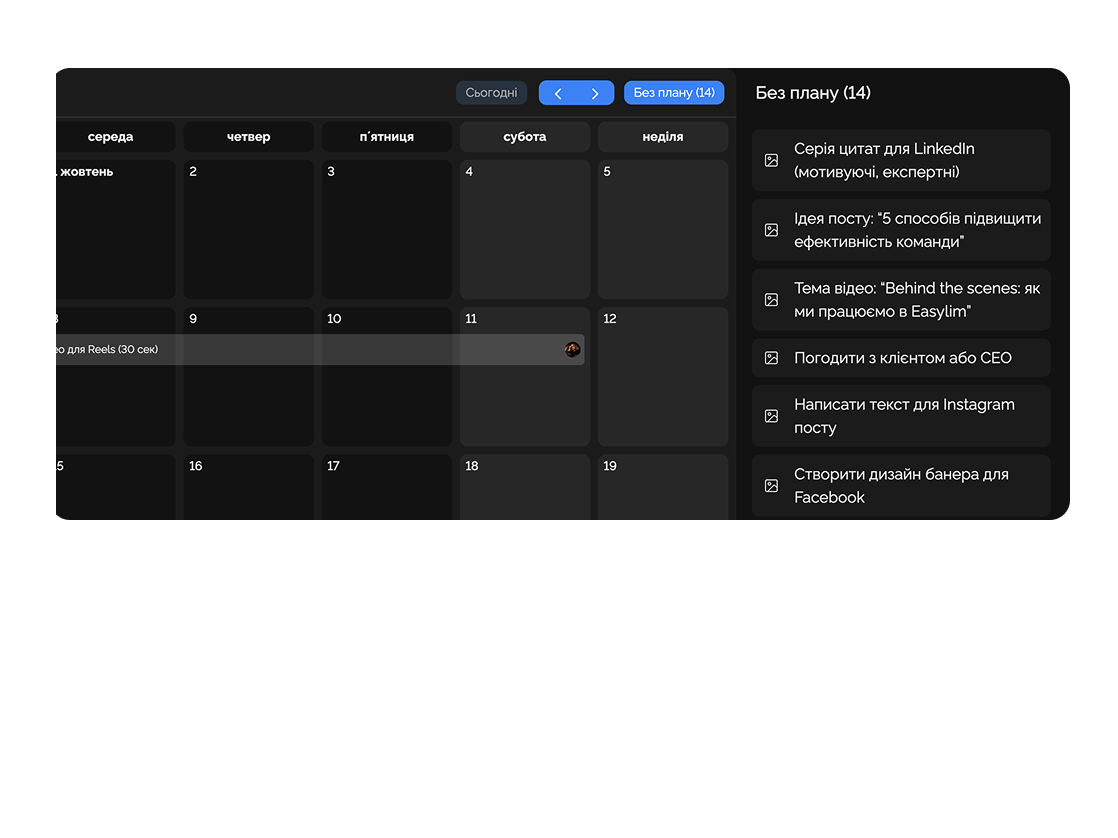1118x838 pixels.
Task: Toggle the "Без плану (14)" panel button
Action: pos(674,93)
